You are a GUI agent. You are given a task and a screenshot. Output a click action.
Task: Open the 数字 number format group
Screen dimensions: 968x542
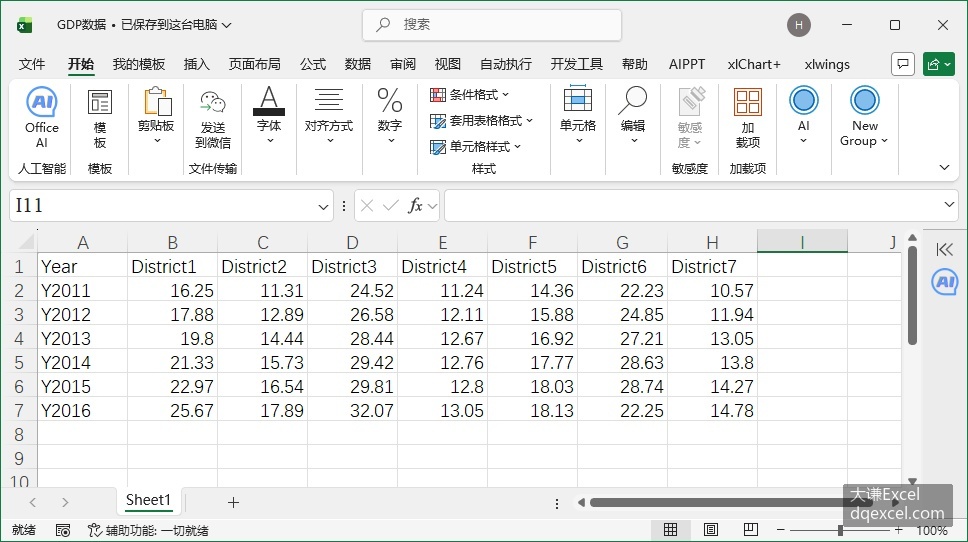tap(390, 116)
